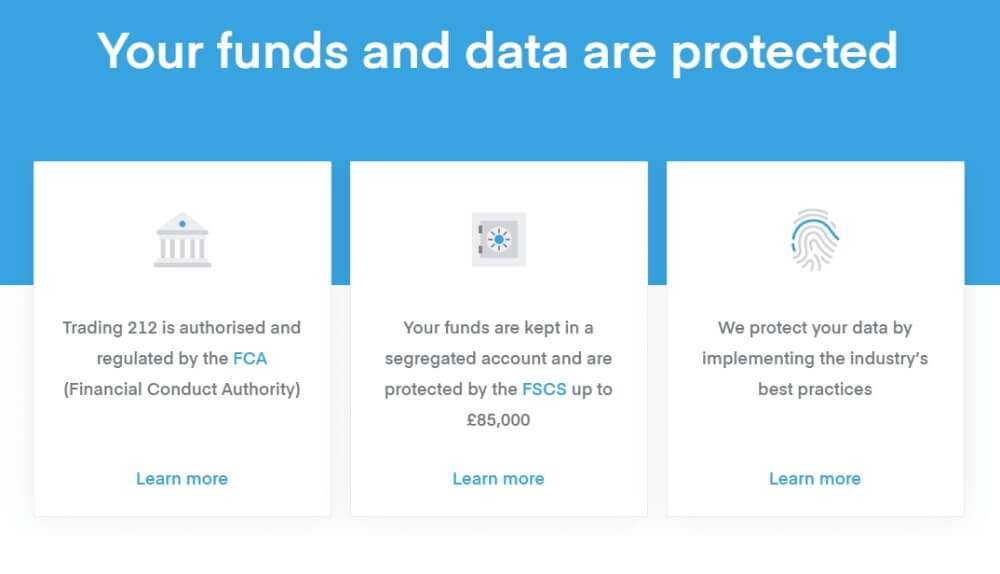1000x574 pixels.
Task: Open the FSCS link
Action: coord(544,389)
